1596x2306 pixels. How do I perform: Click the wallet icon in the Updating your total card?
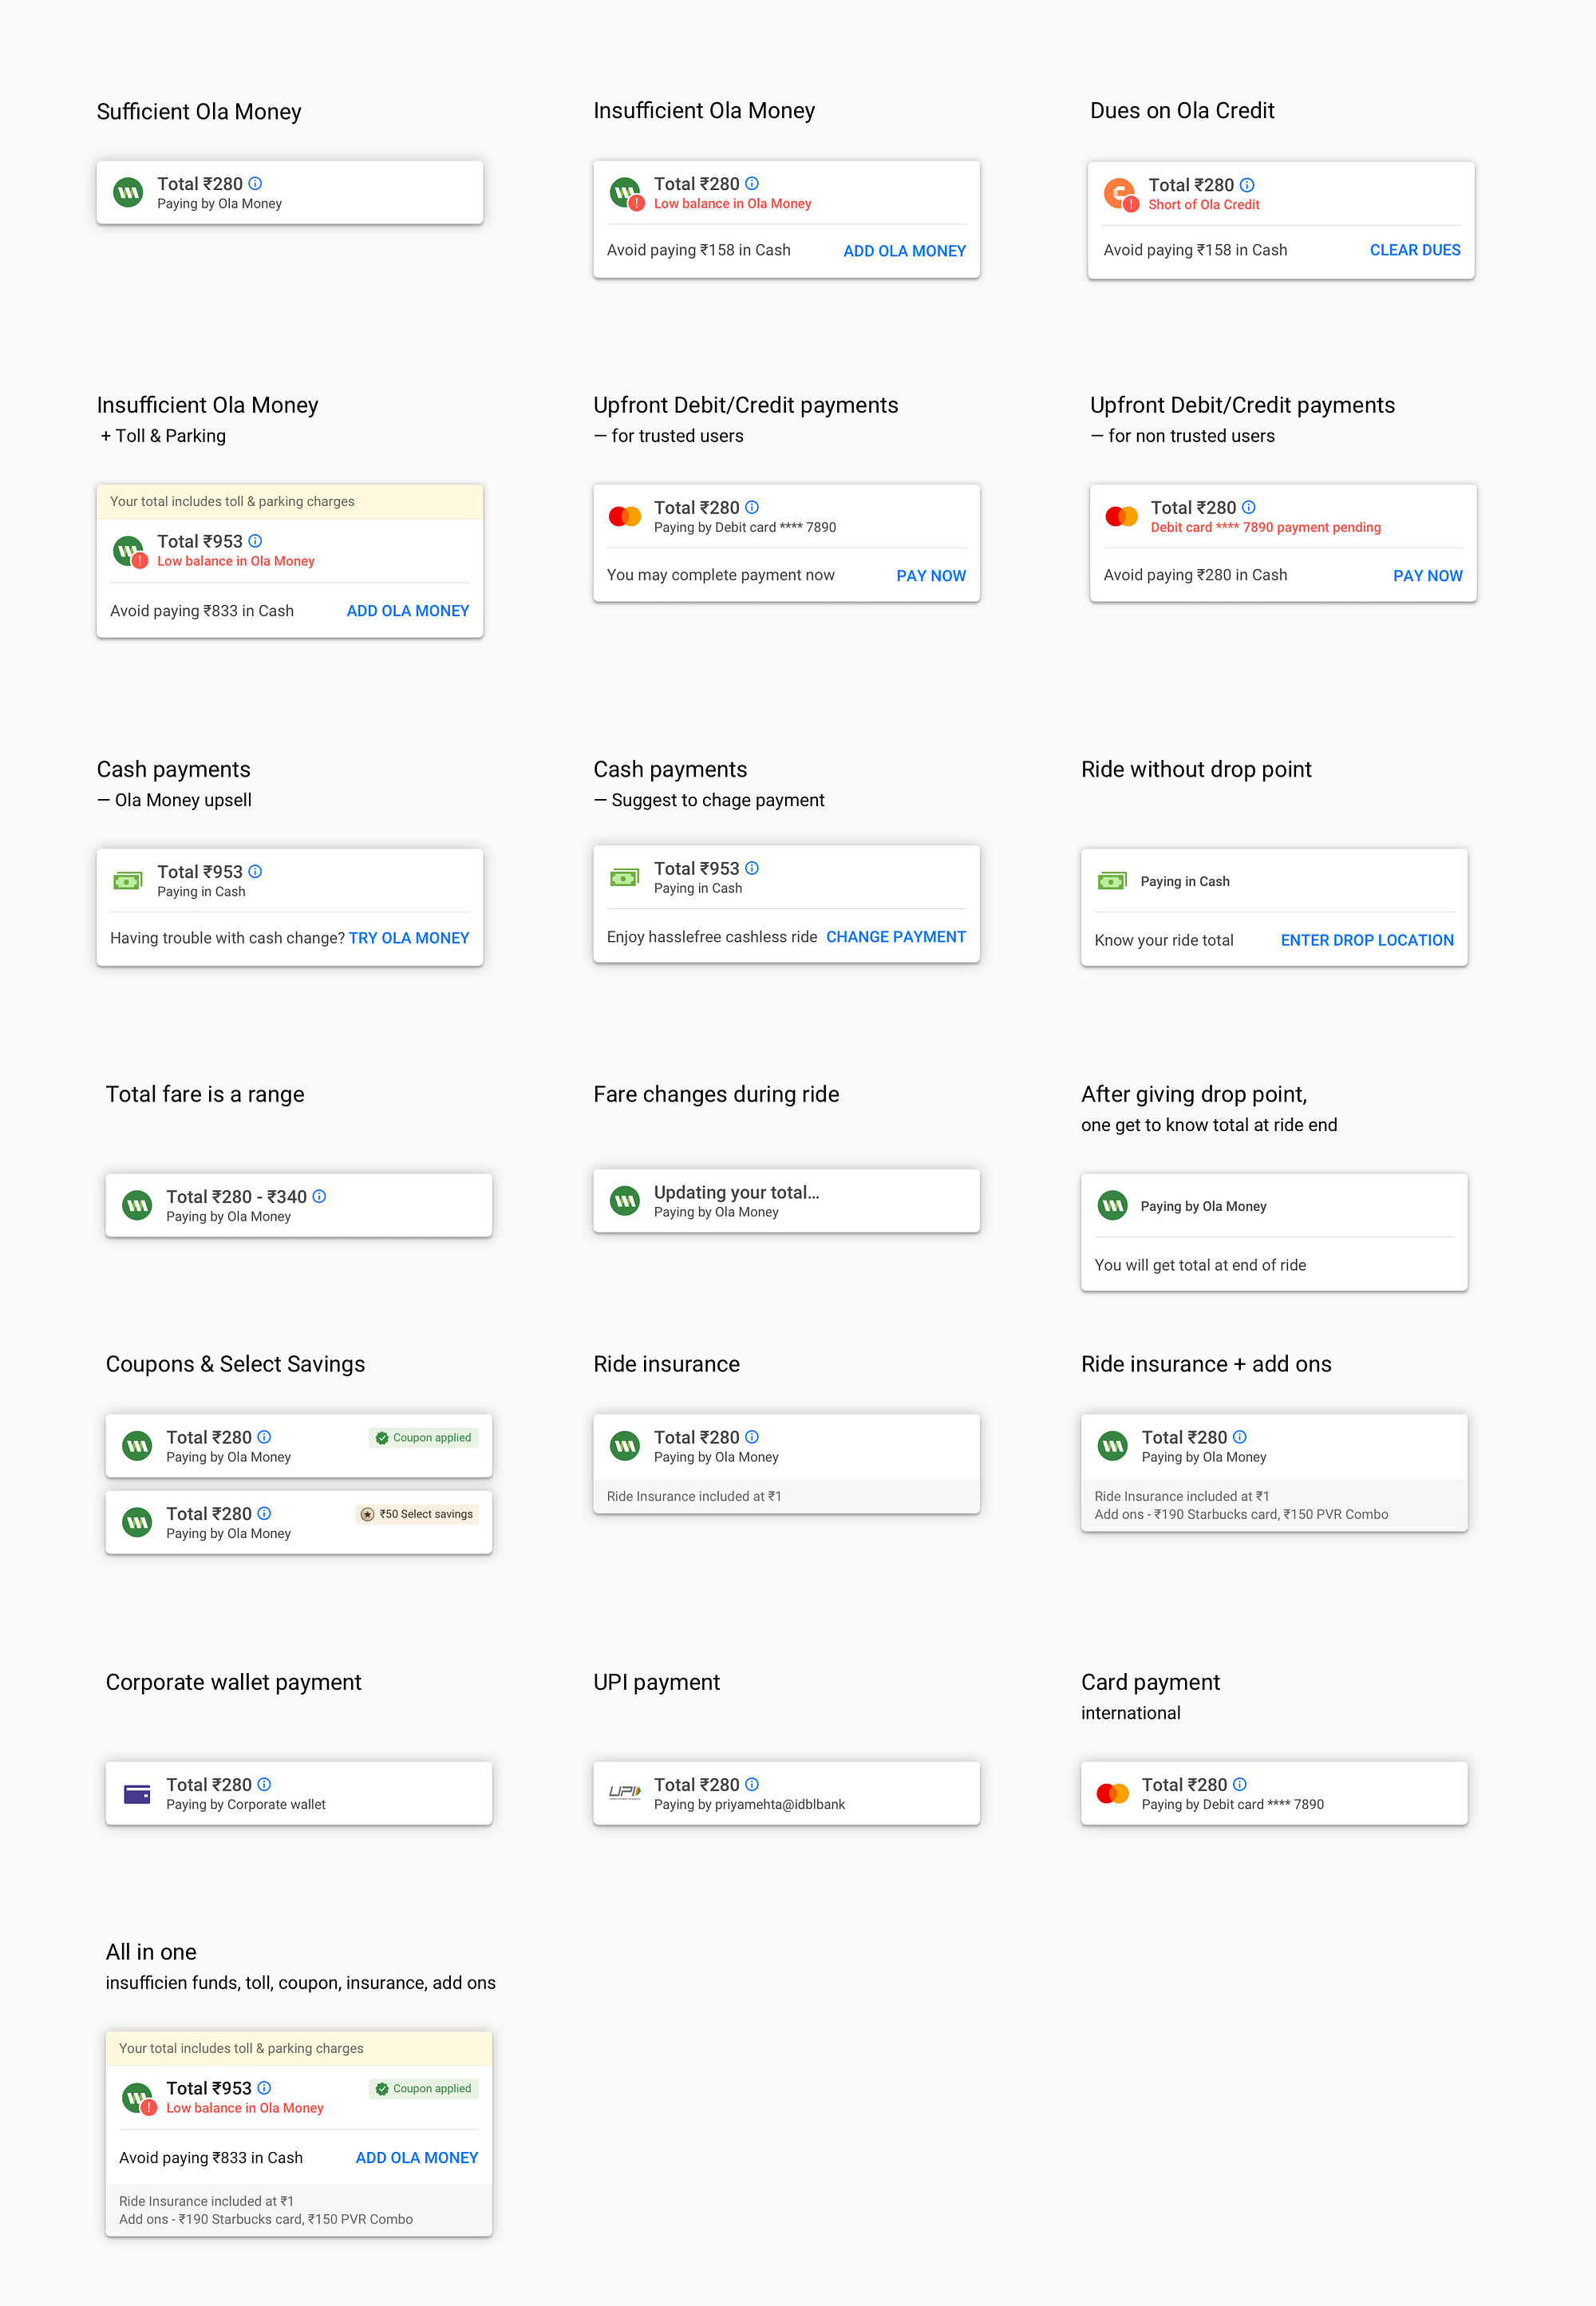pos(625,1201)
